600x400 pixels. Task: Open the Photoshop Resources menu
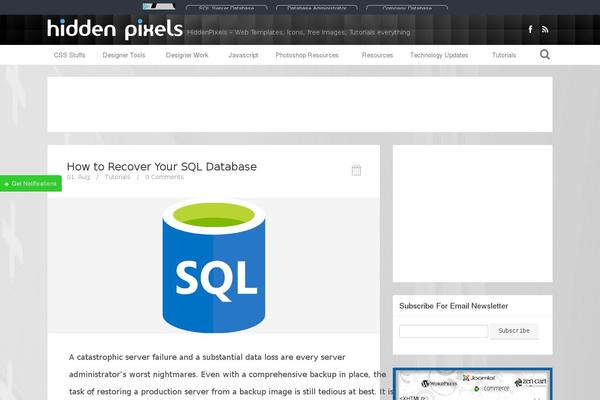[x=307, y=55]
